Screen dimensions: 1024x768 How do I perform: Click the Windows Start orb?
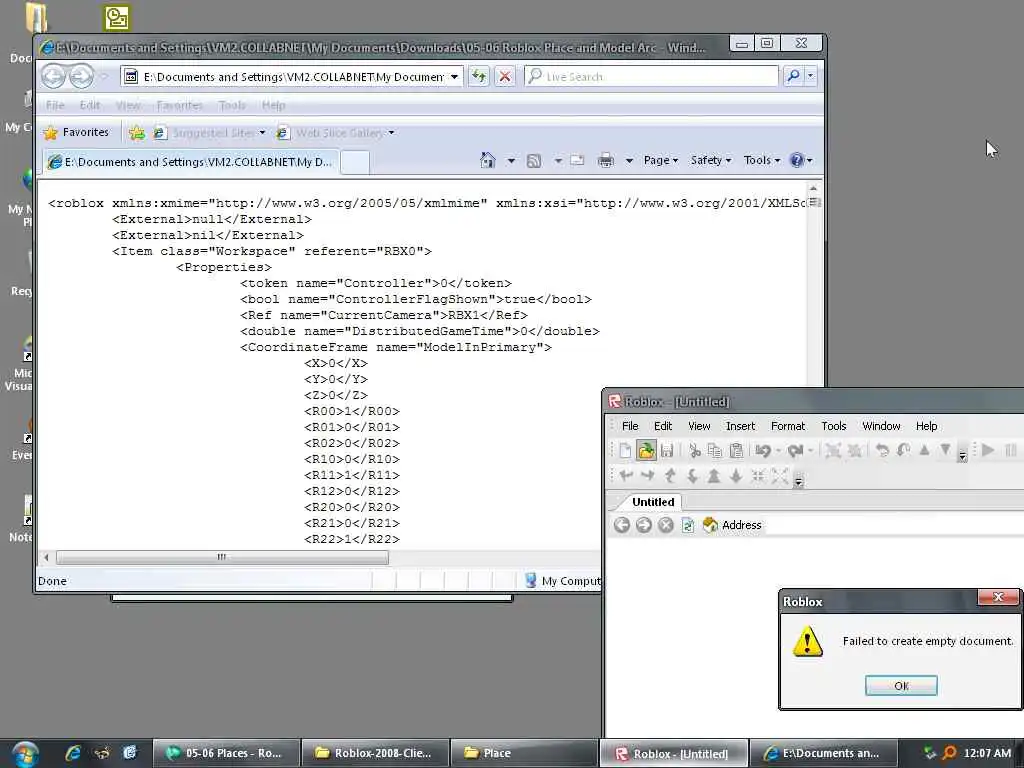(24, 752)
